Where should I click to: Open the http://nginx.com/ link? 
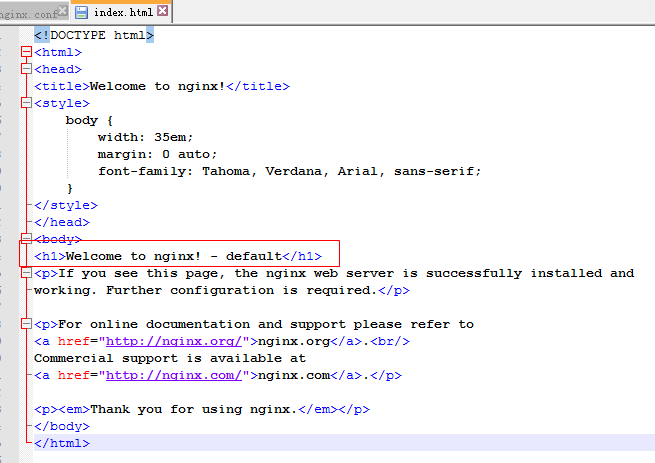(x=174, y=375)
